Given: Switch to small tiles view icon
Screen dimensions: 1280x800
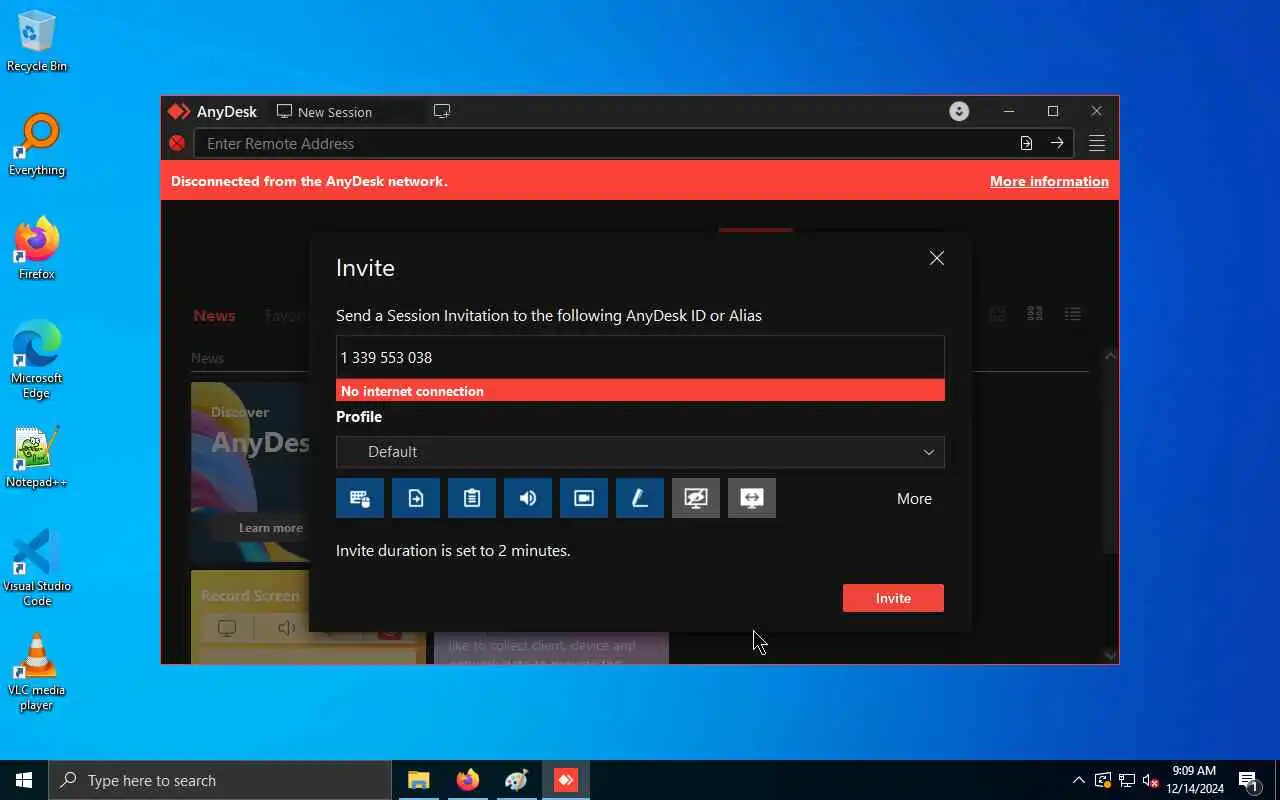Looking at the screenshot, I should coord(1035,314).
